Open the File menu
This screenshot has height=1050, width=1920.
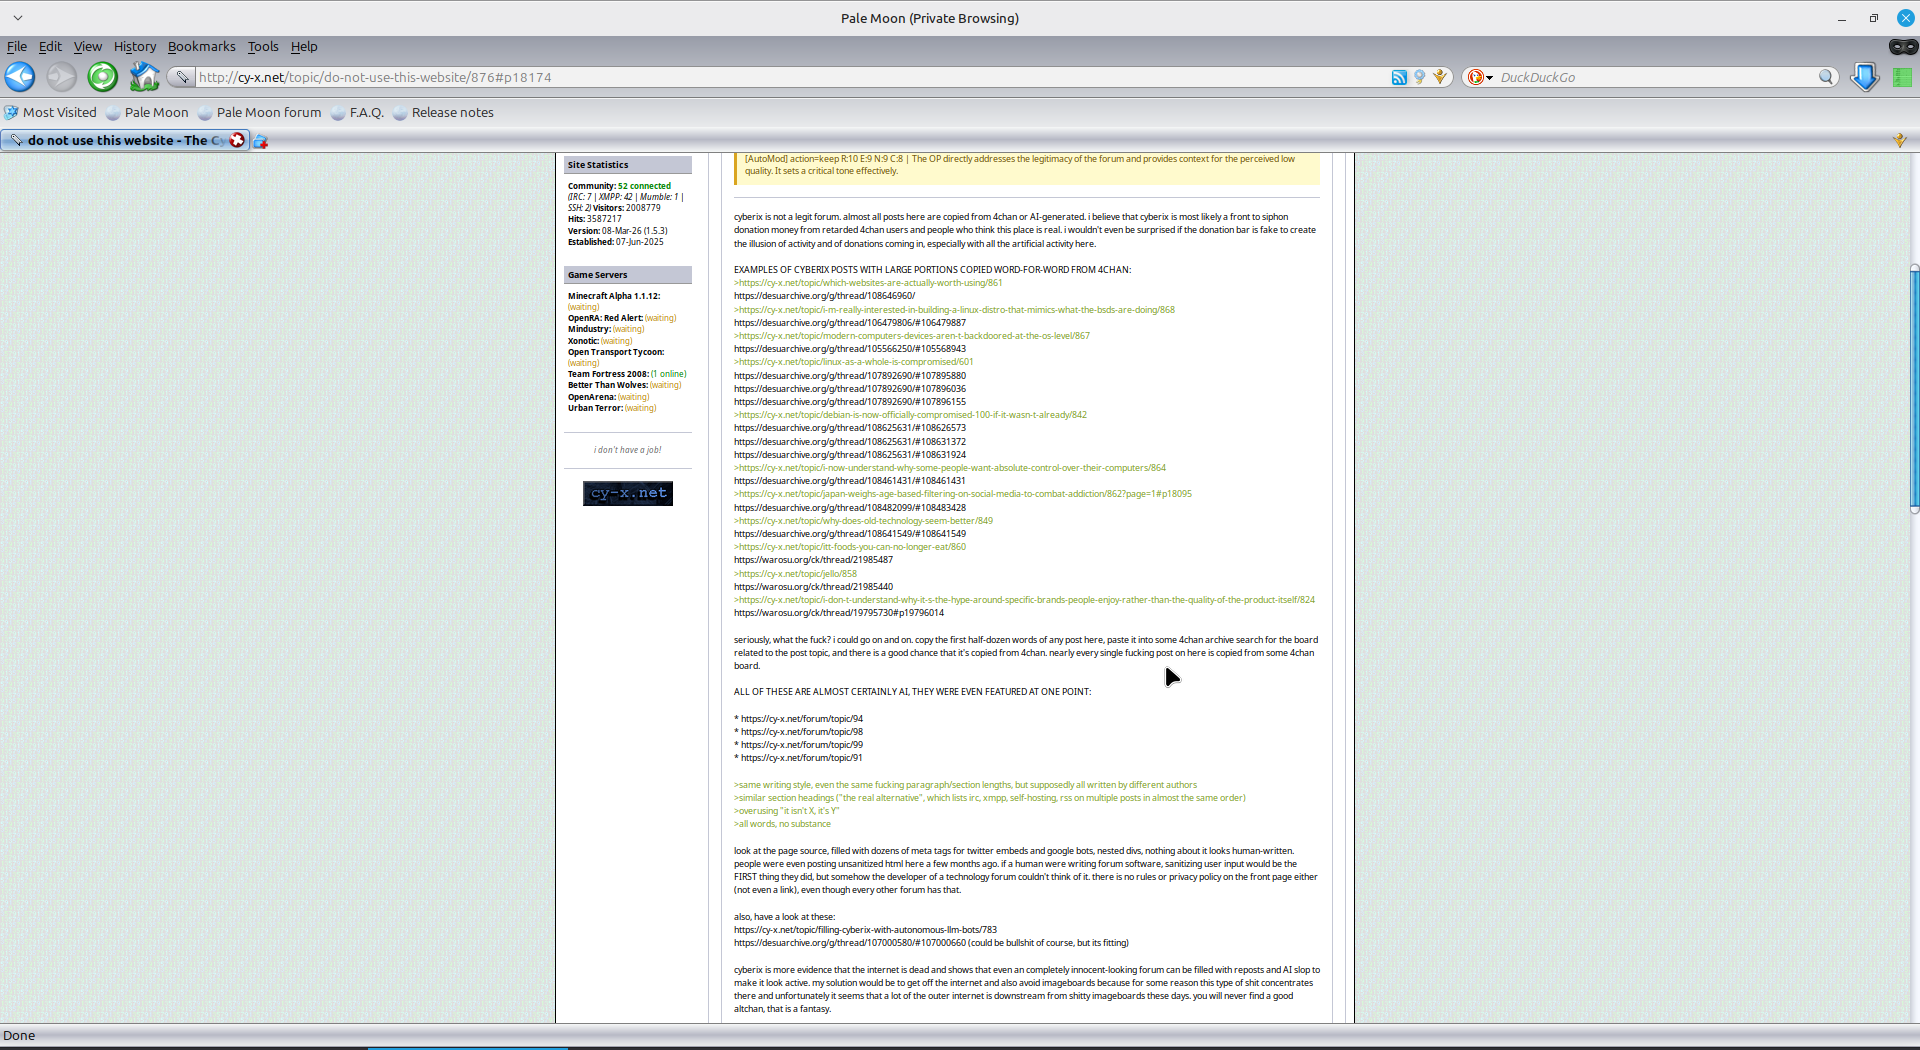click(x=17, y=46)
